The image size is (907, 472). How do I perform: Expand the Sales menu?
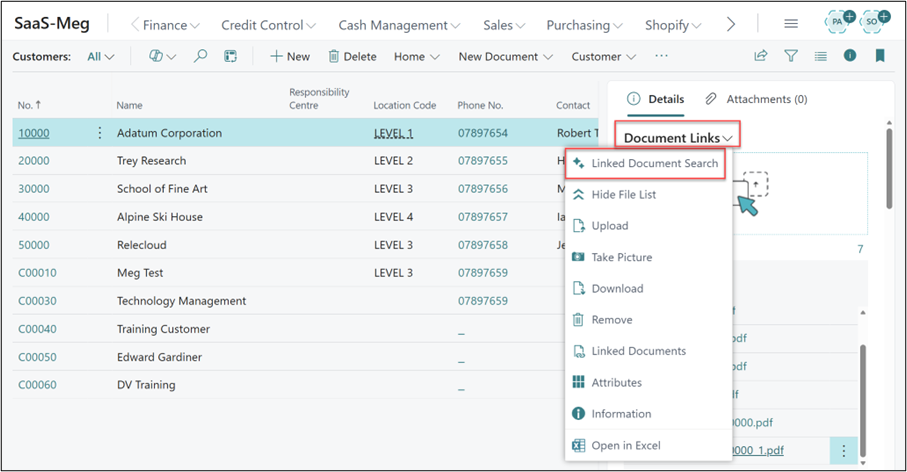[x=504, y=25]
